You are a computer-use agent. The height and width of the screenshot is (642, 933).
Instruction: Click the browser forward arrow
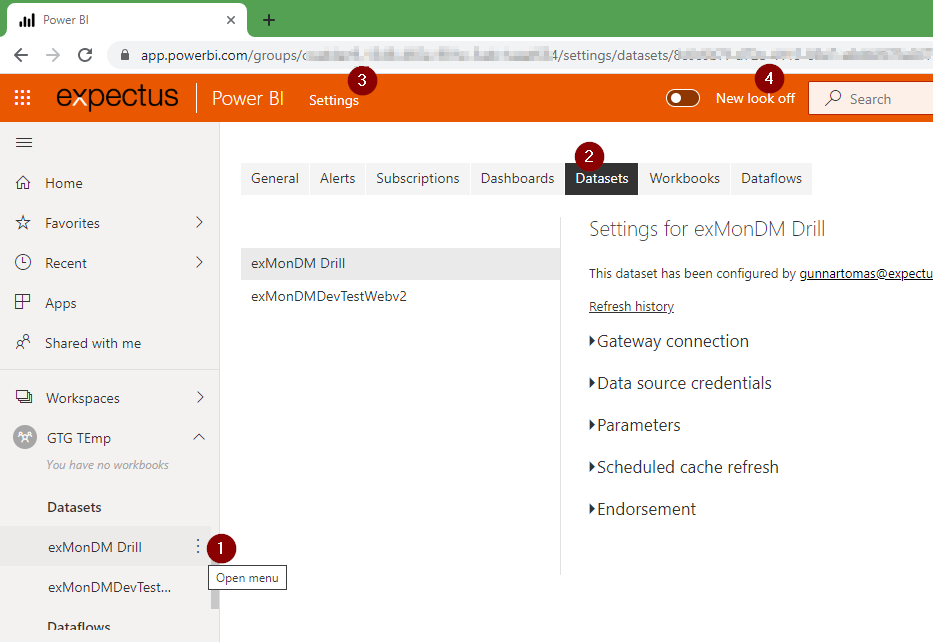(x=53, y=55)
